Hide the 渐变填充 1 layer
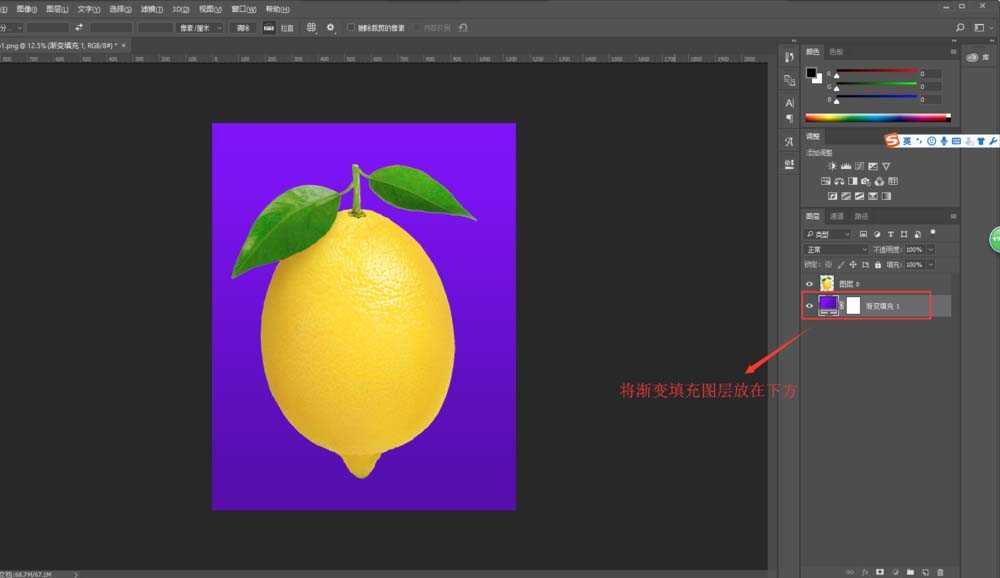This screenshot has height=578, width=1000. tap(810, 306)
